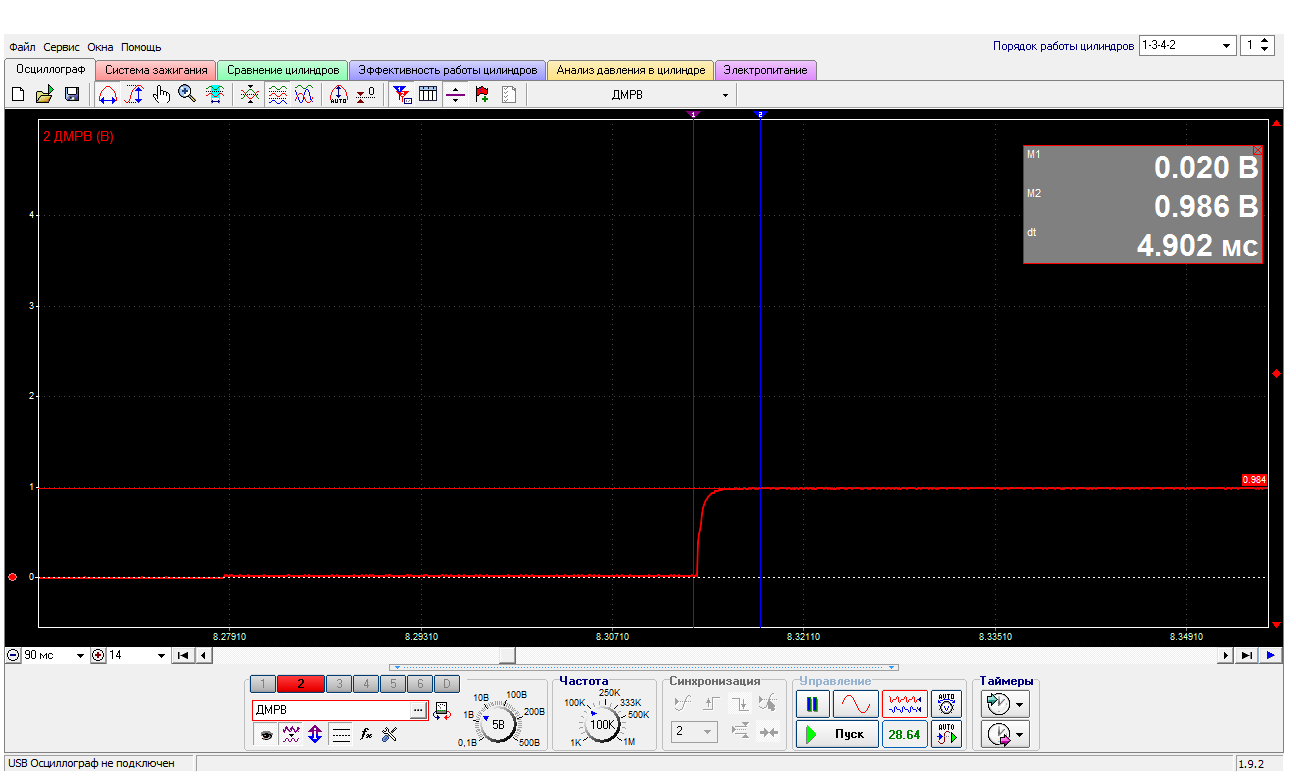Open the Сервис menu
This screenshot has width=1296, height=776.
[x=62, y=47]
